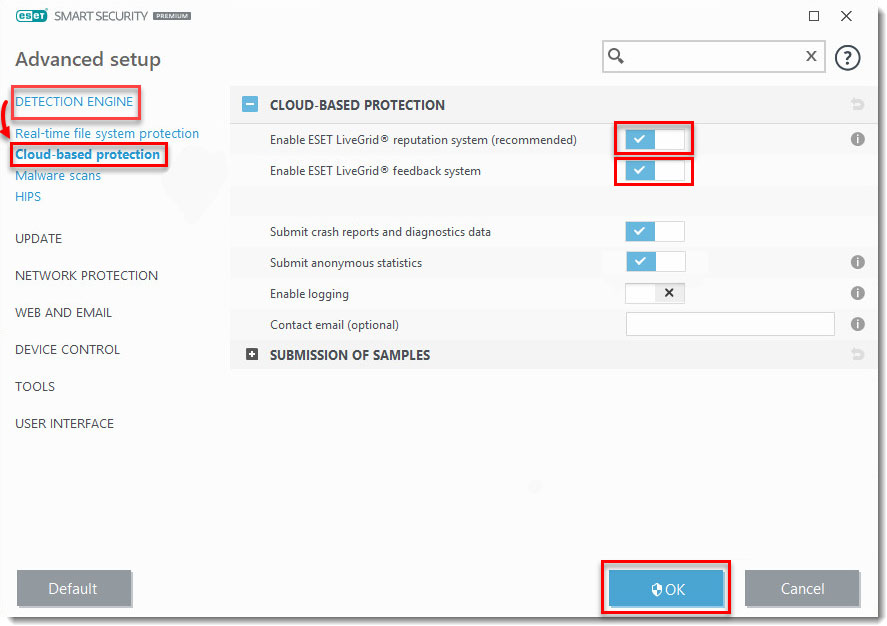This screenshot has width=887, height=626.
Task: Clear the search field with X
Action: pyautogui.click(x=811, y=56)
